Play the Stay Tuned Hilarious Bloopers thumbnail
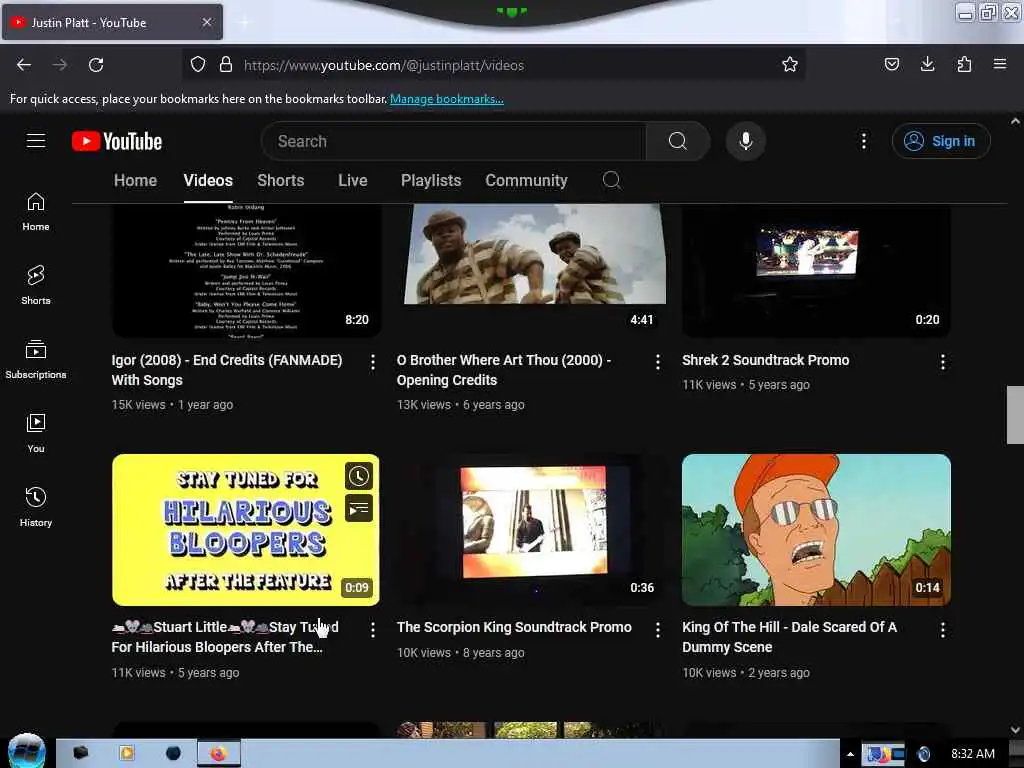The width and height of the screenshot is (1024, 768). coord(246,530)
